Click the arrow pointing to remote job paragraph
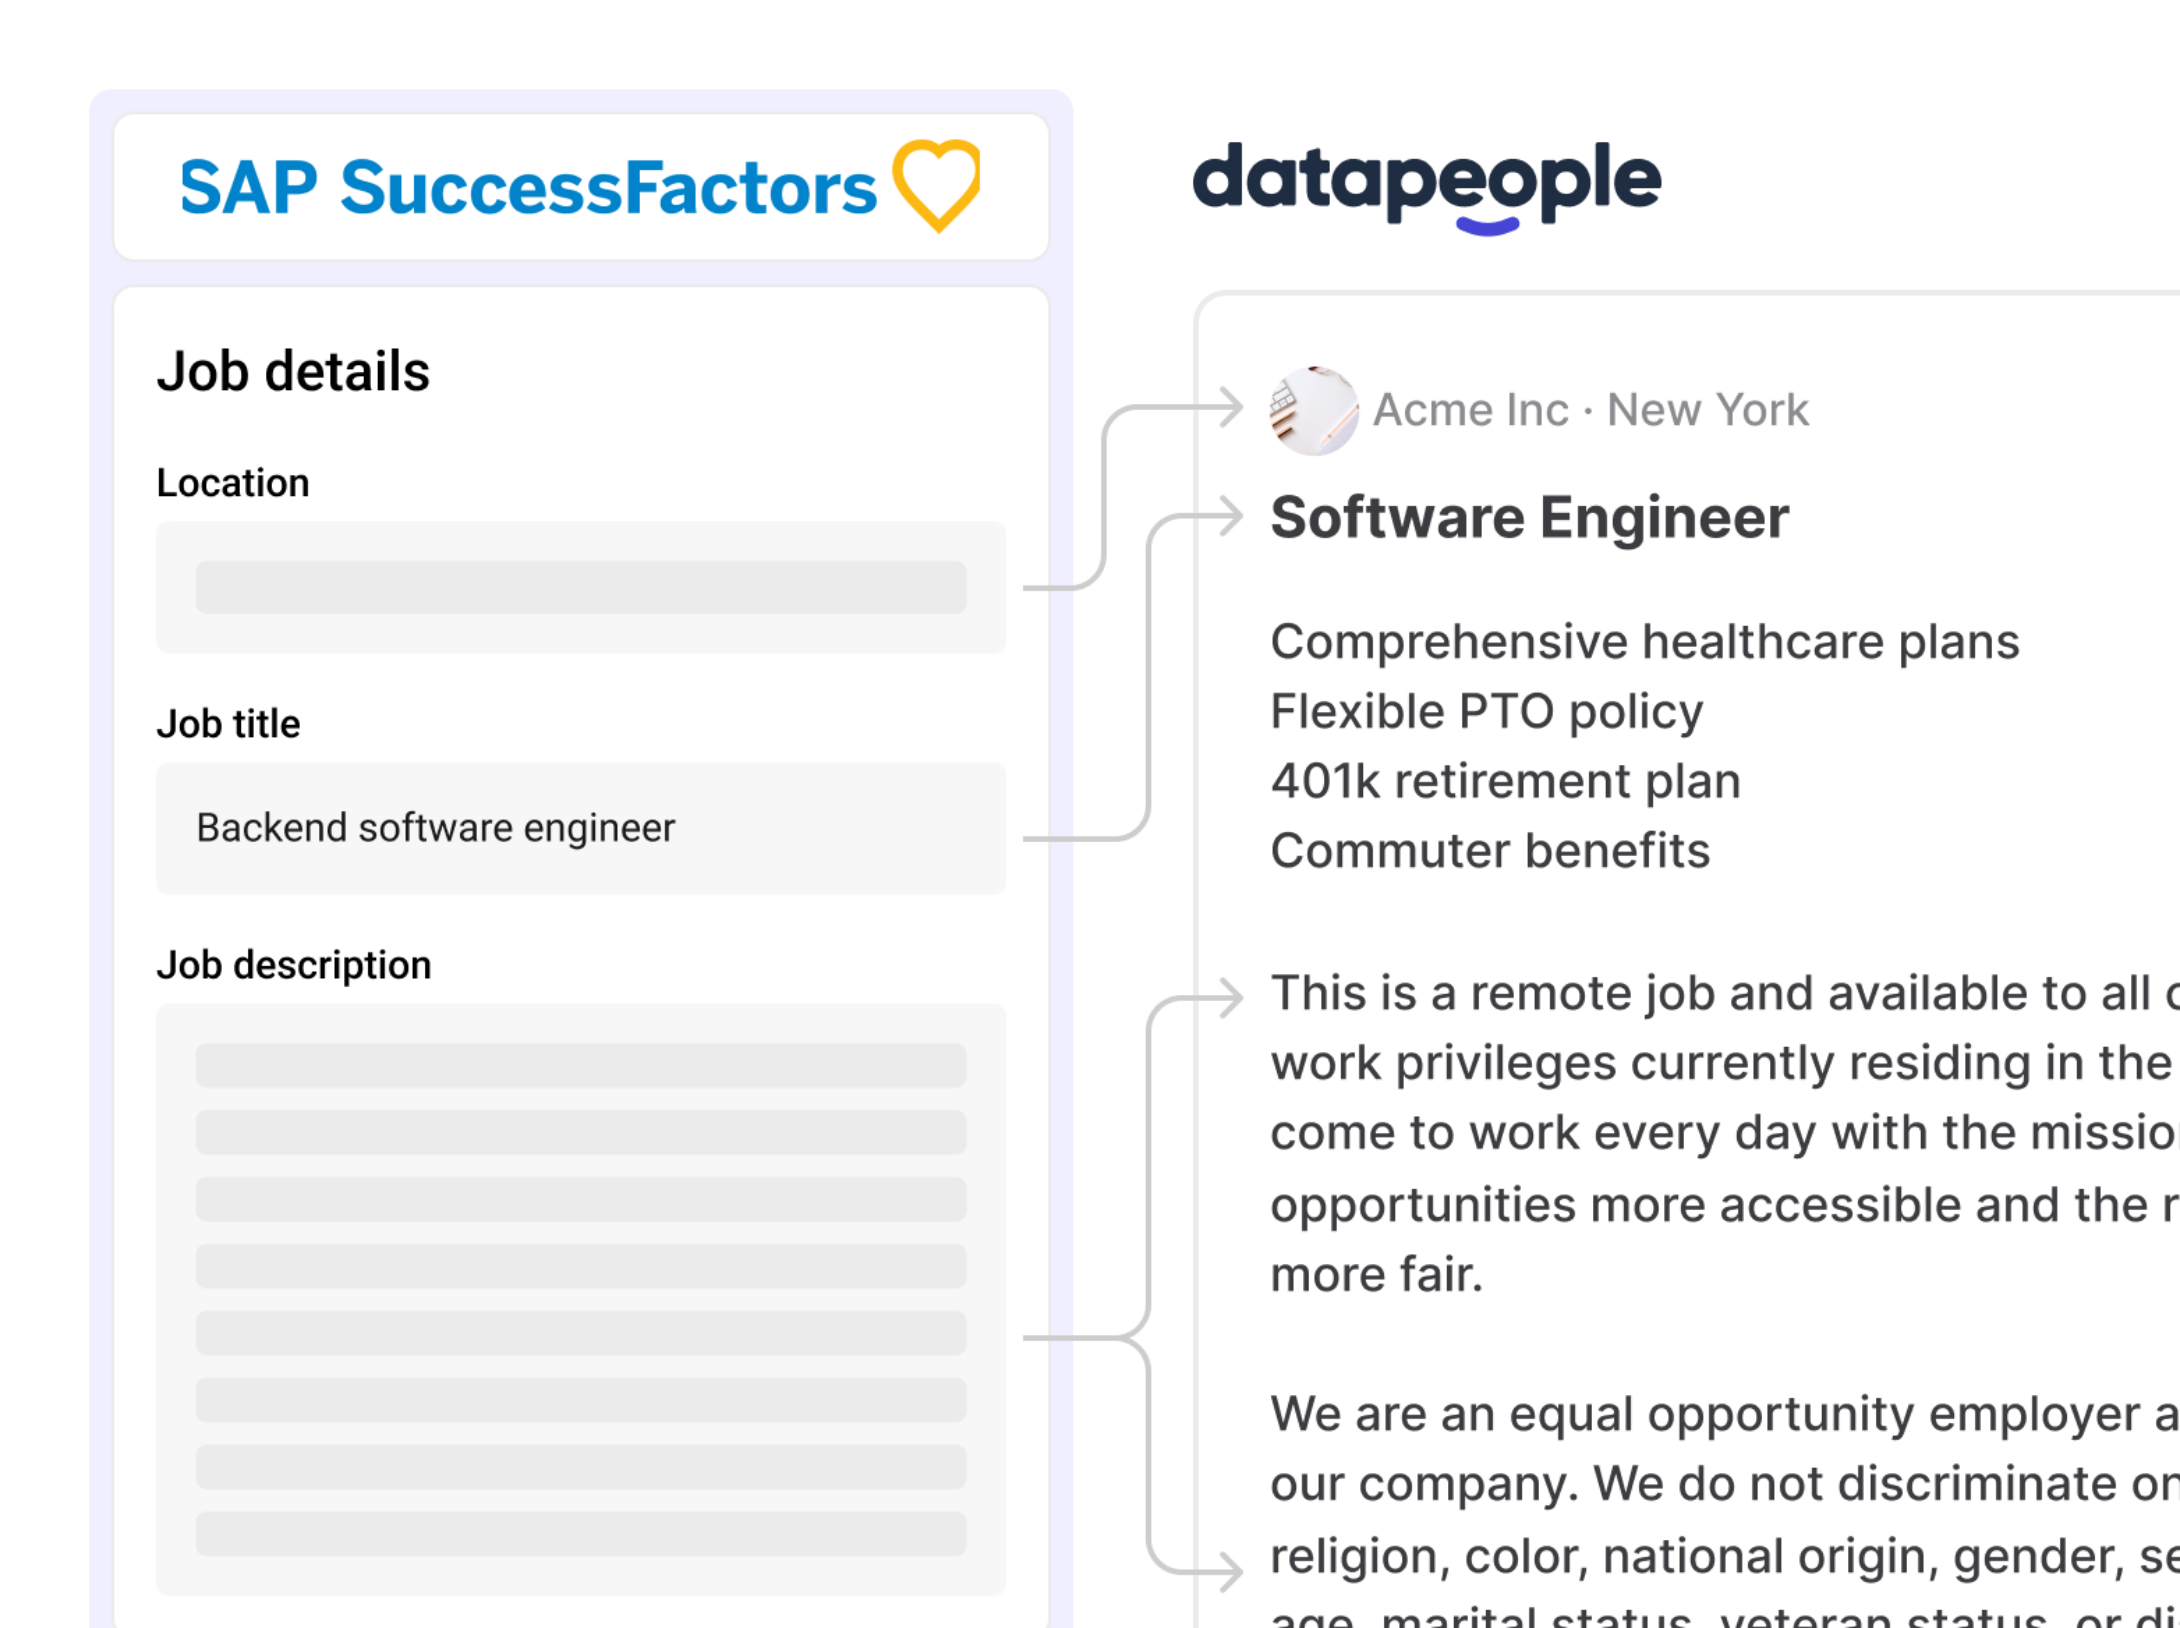The width and height of the screenshot is (2180, 1628). (1229, 997)
